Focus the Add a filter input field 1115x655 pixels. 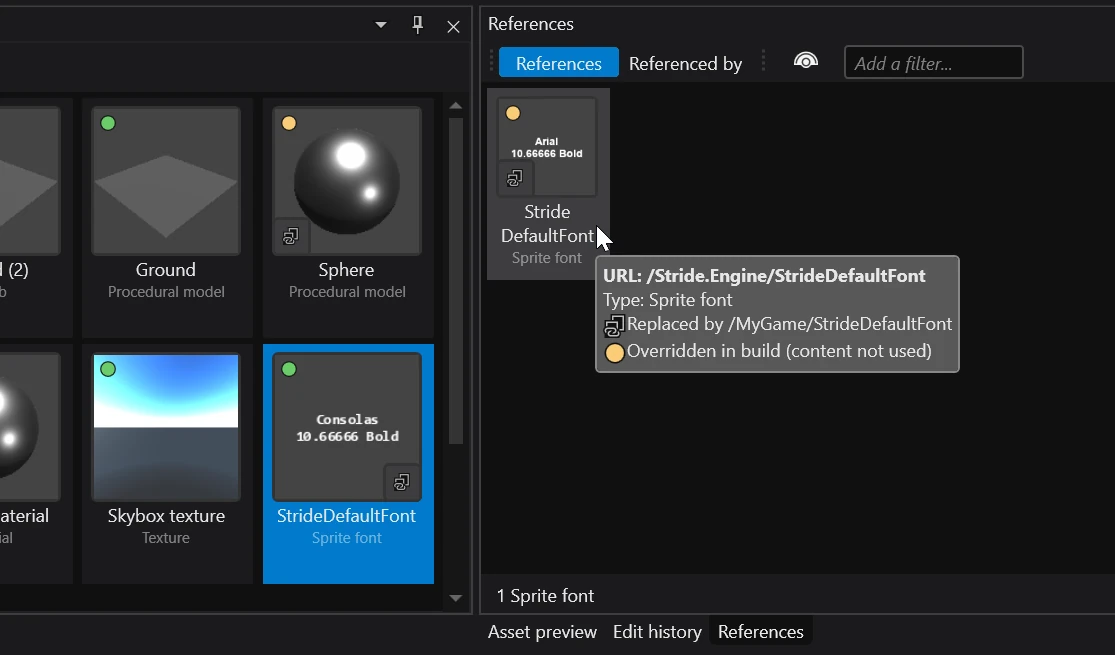coord(934,63)
